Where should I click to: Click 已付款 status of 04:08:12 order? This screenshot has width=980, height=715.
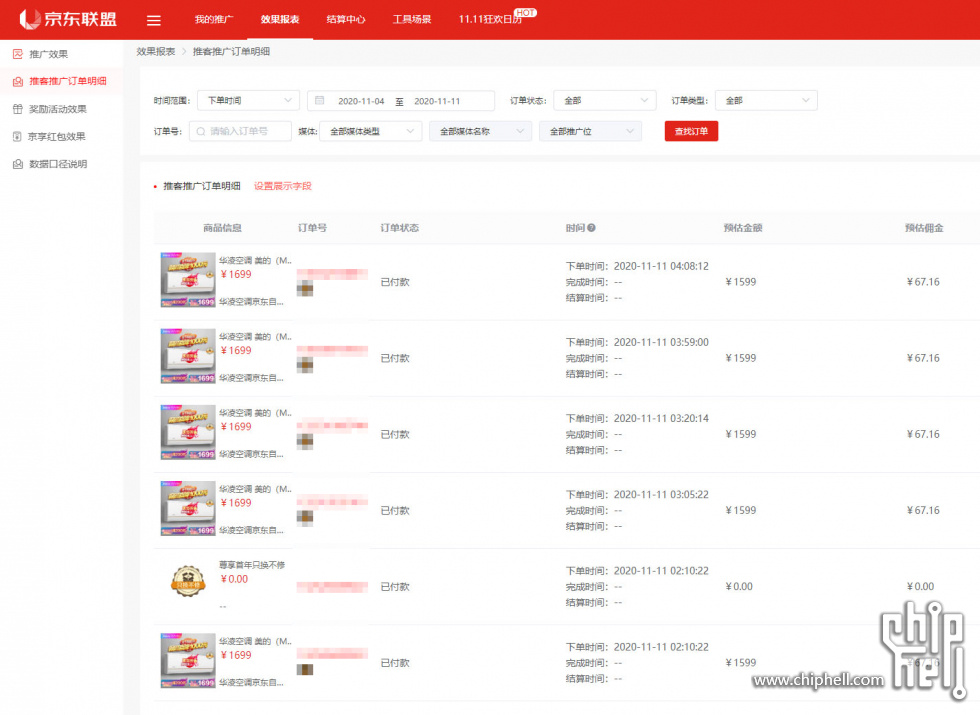pos(395,282)
